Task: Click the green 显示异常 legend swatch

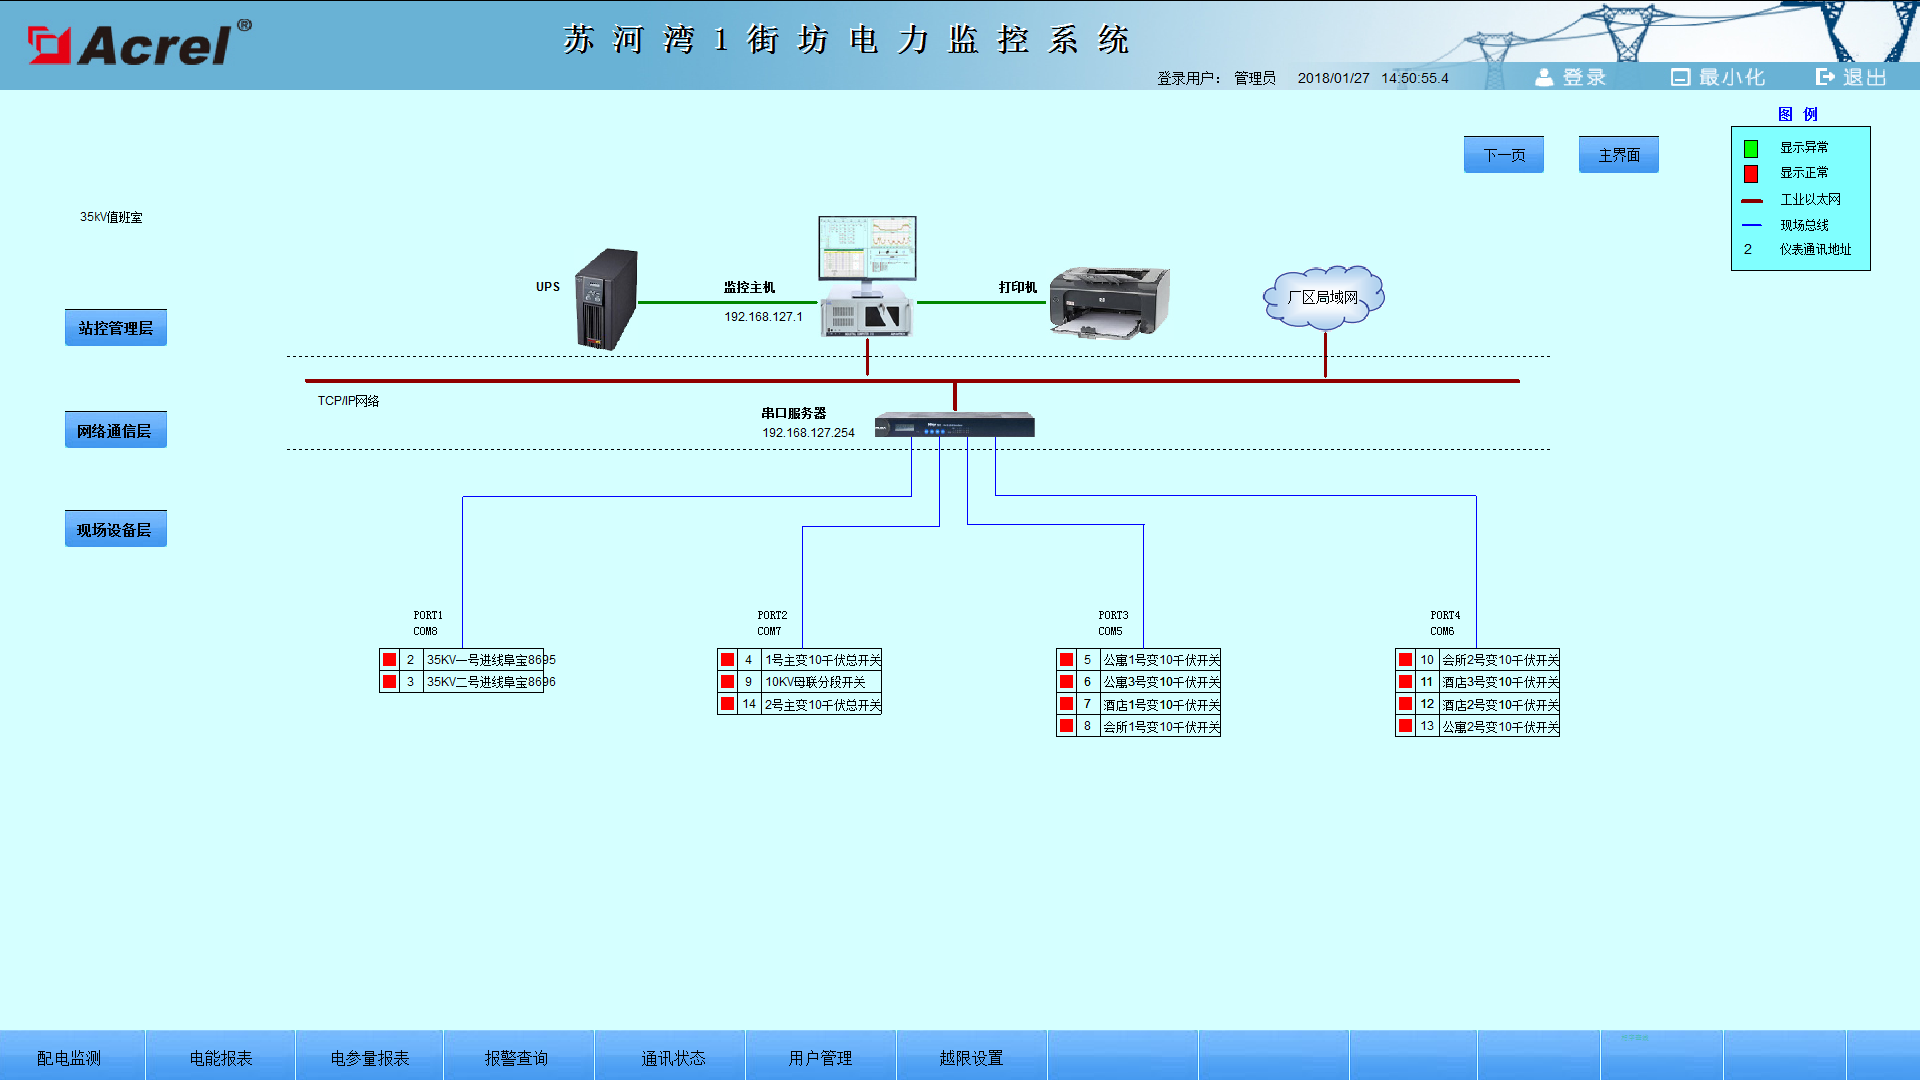Action: pos(1751,149)
